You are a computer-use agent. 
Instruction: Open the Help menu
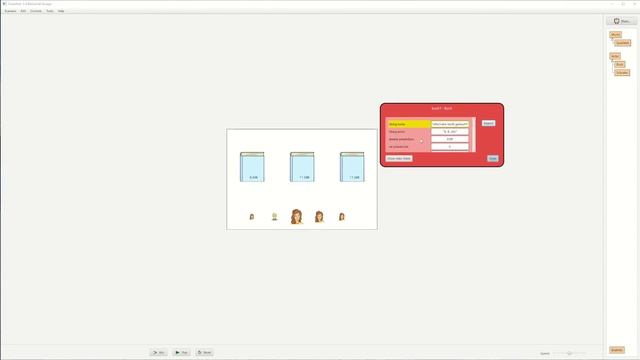pos(61,11)
